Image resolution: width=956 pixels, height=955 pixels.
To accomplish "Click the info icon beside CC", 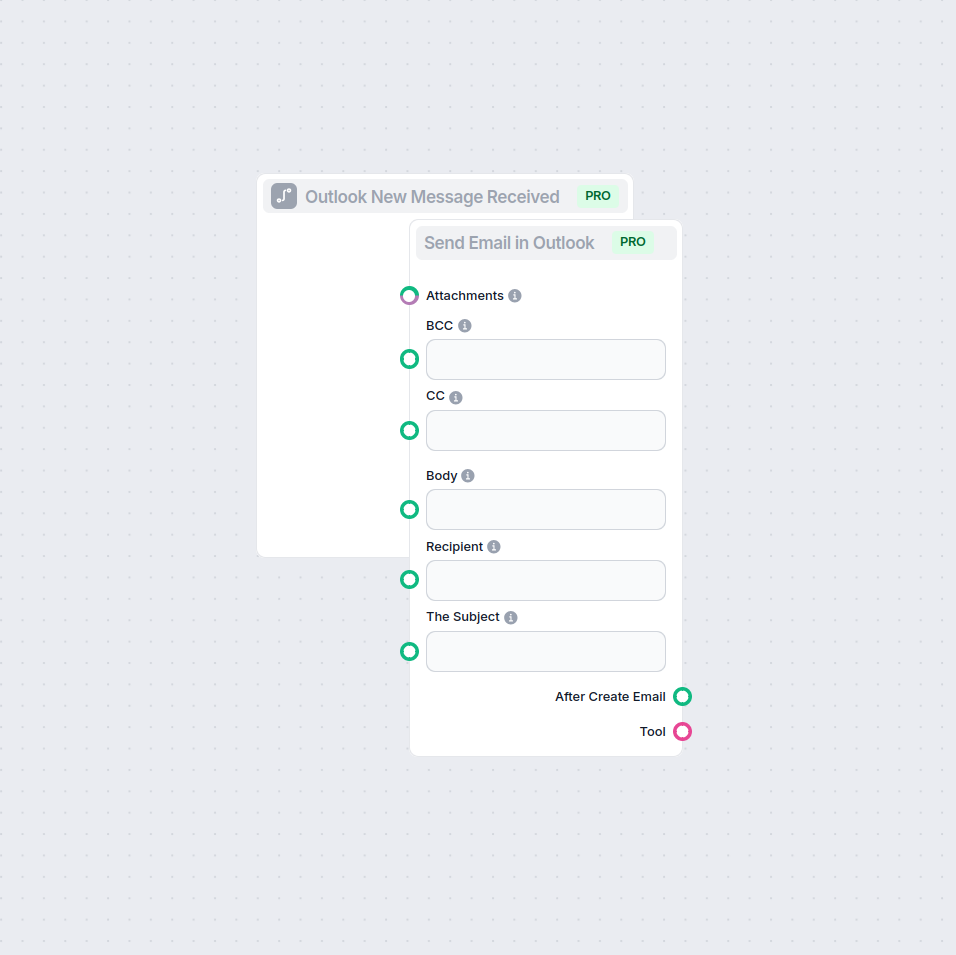I will pos(456,396).
